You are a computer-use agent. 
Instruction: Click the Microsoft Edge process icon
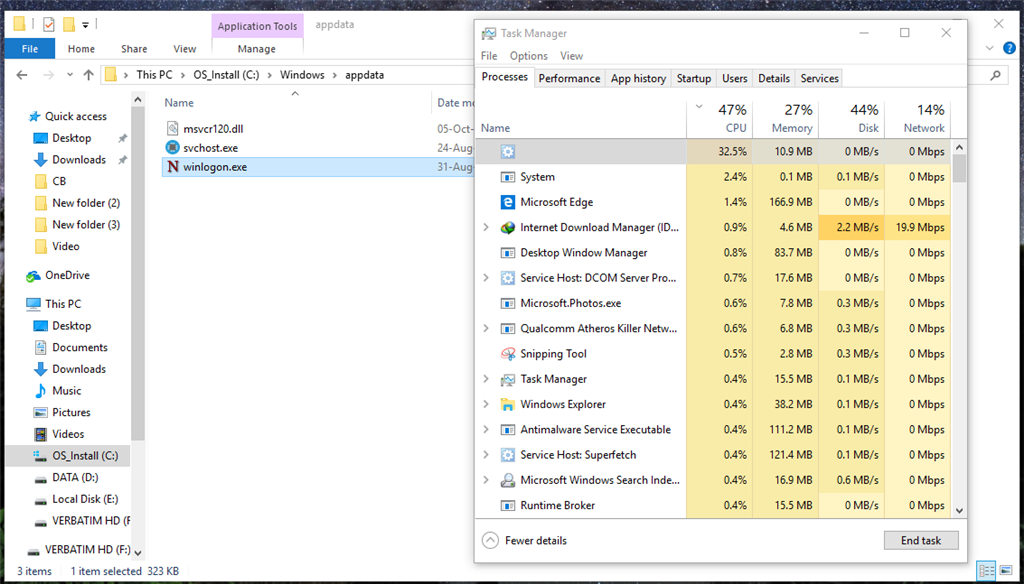point(507,203)
